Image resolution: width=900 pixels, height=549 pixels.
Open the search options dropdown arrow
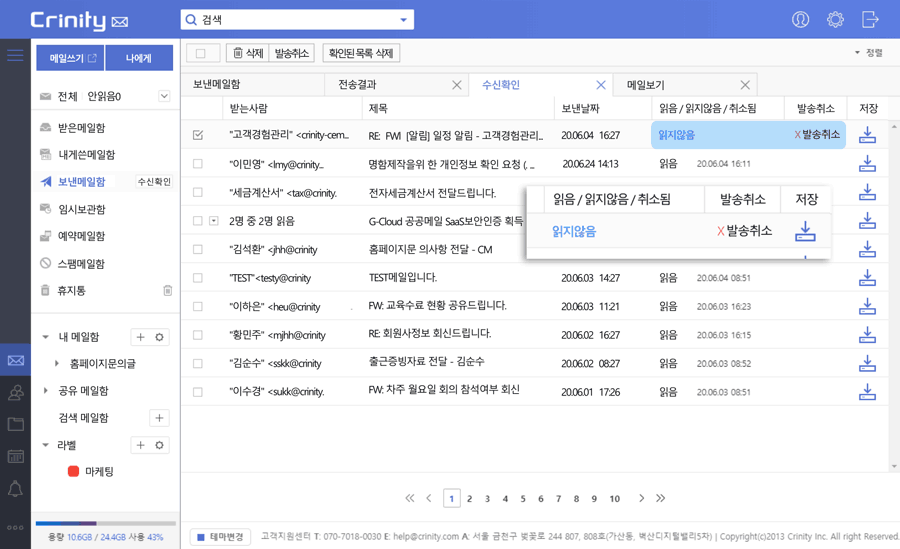(404, 20)
